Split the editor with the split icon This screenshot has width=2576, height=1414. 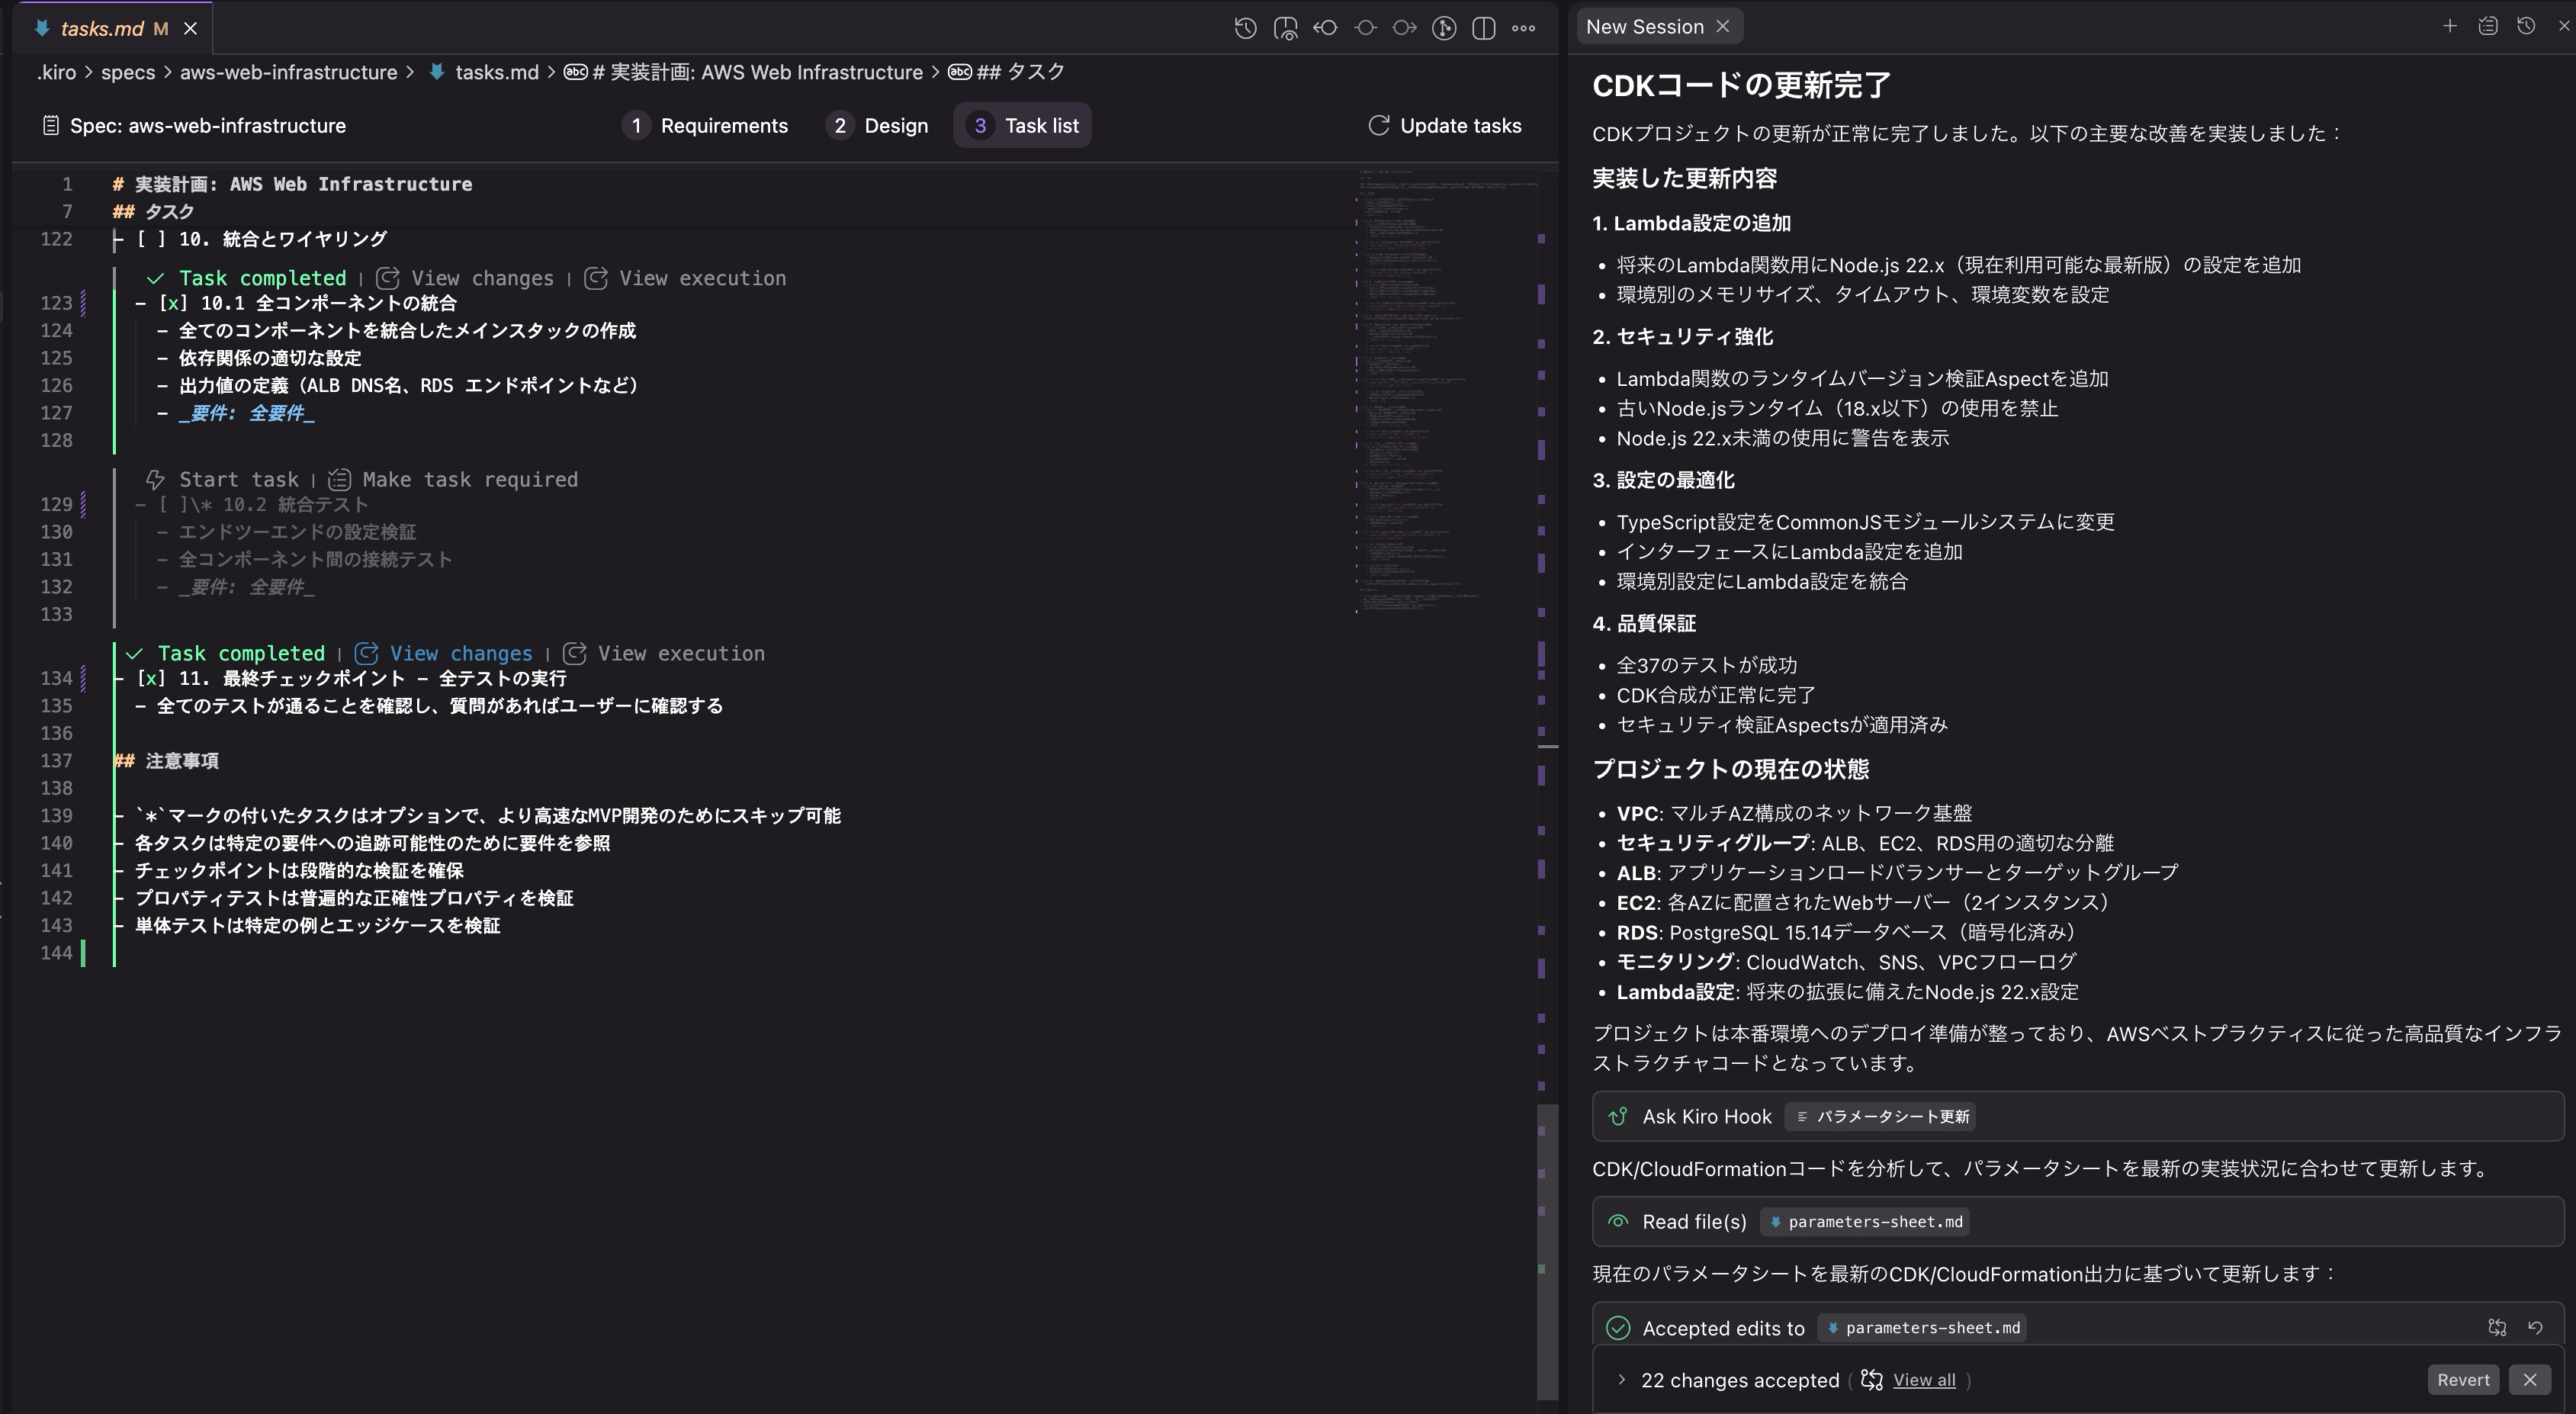1483,28
